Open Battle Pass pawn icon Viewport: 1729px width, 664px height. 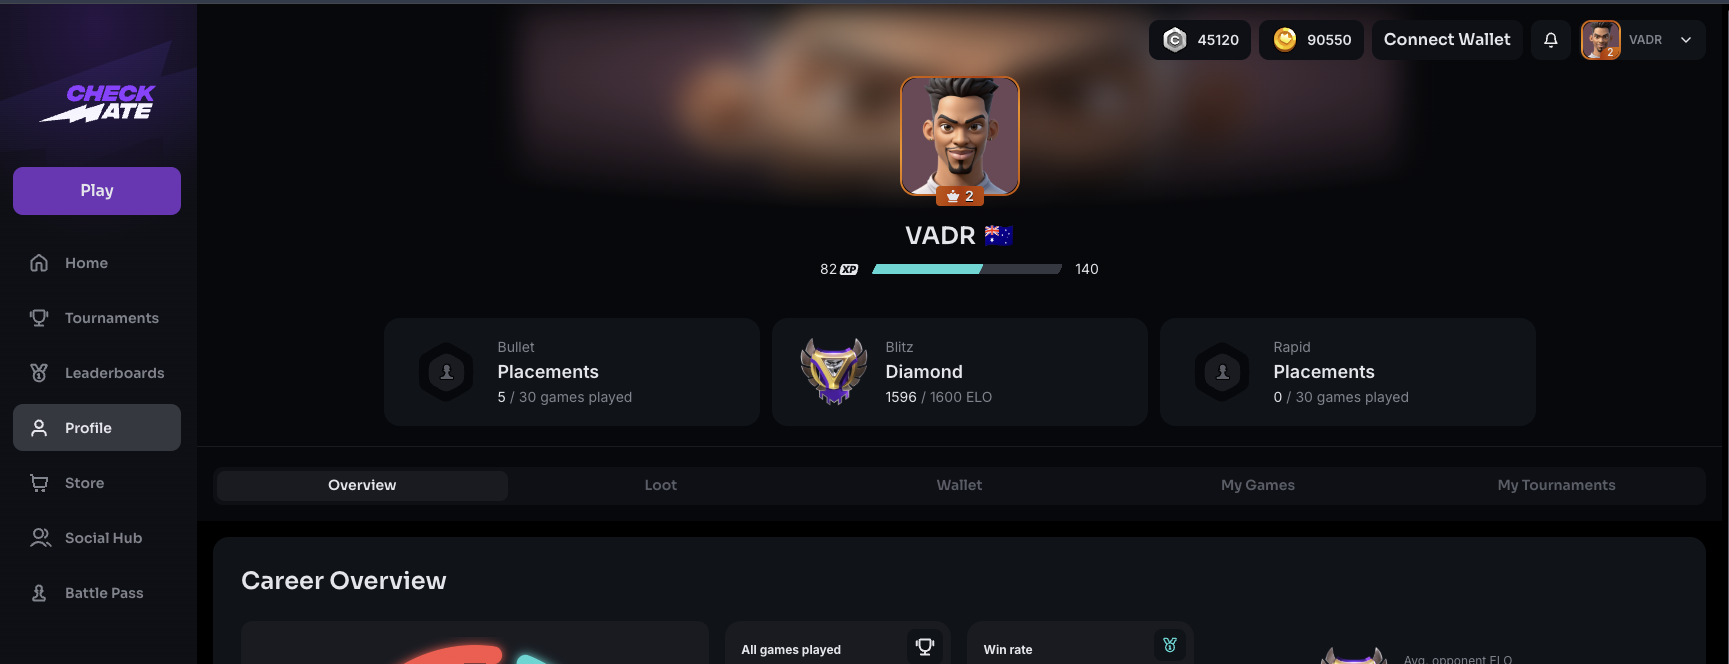pos(39,593)
